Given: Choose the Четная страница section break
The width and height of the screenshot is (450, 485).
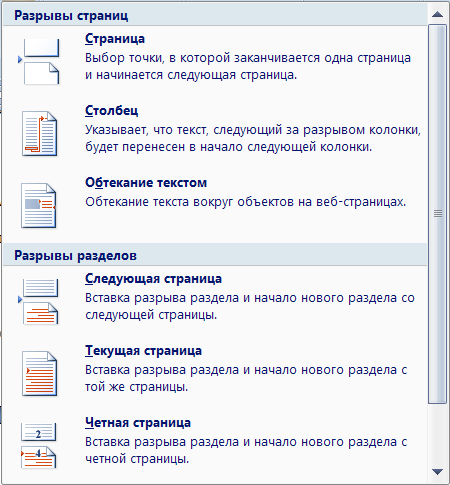Looking at the screenshot, I should click(x=138, y=423).
